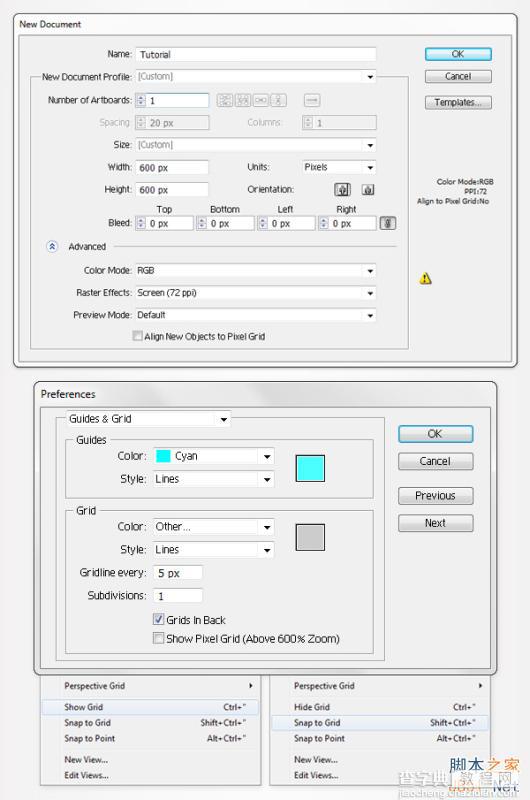Viewport: 530px width, 800px height.
Task: Enable Align New Objects to Pixel Grid
Action: (137, 336)
